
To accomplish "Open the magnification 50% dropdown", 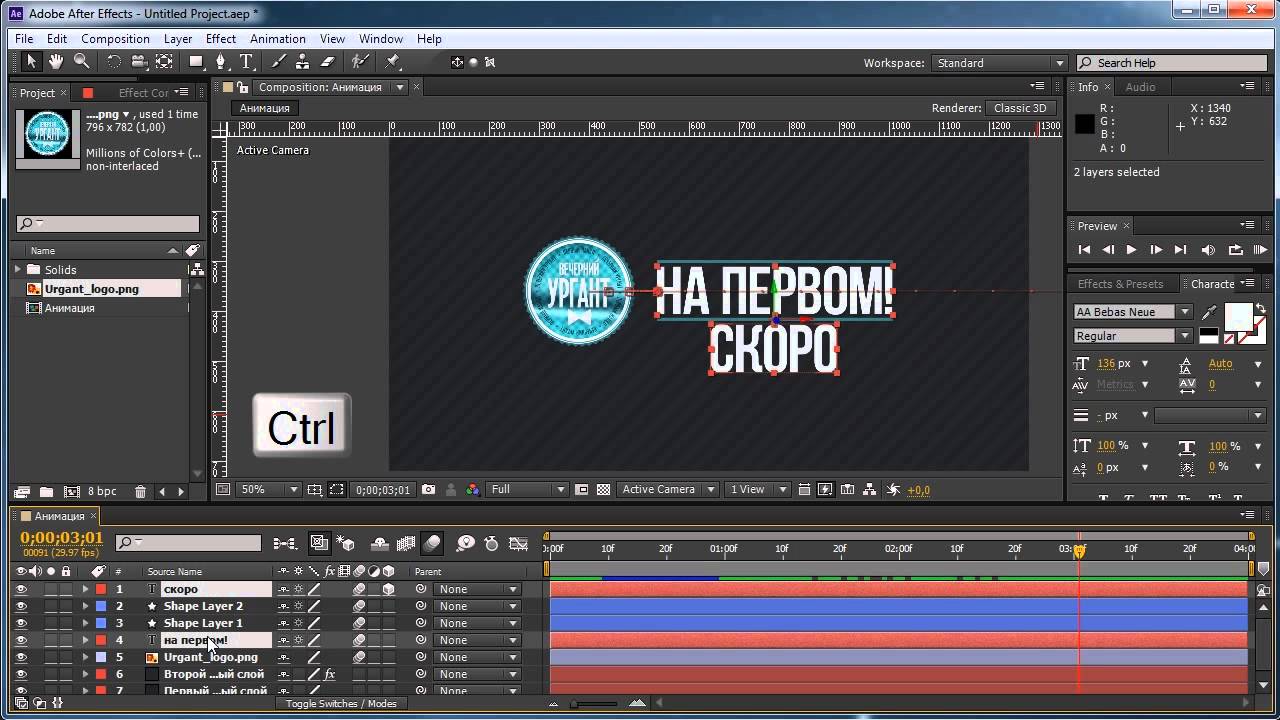I will 268,490.
